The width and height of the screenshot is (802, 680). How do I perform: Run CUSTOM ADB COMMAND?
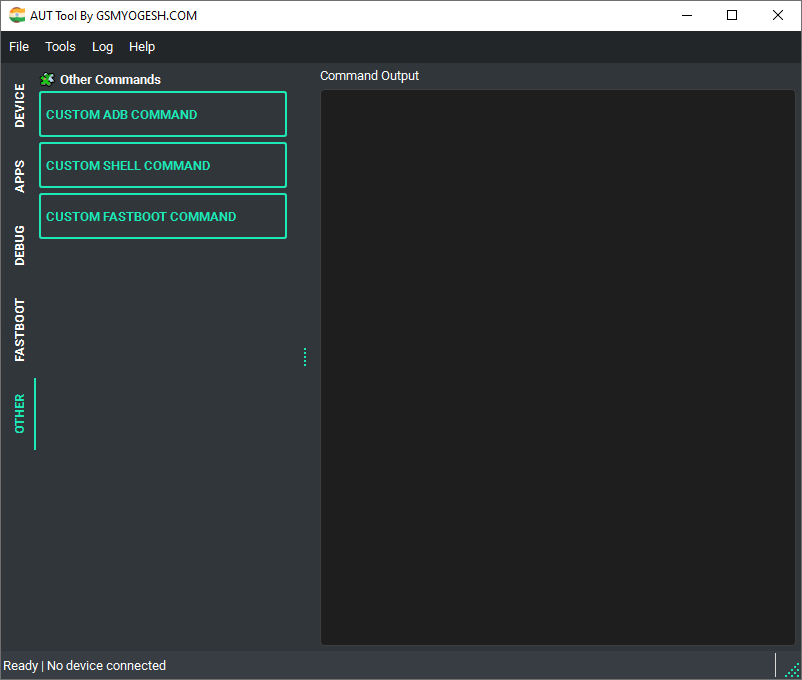(x=162, y=114)
